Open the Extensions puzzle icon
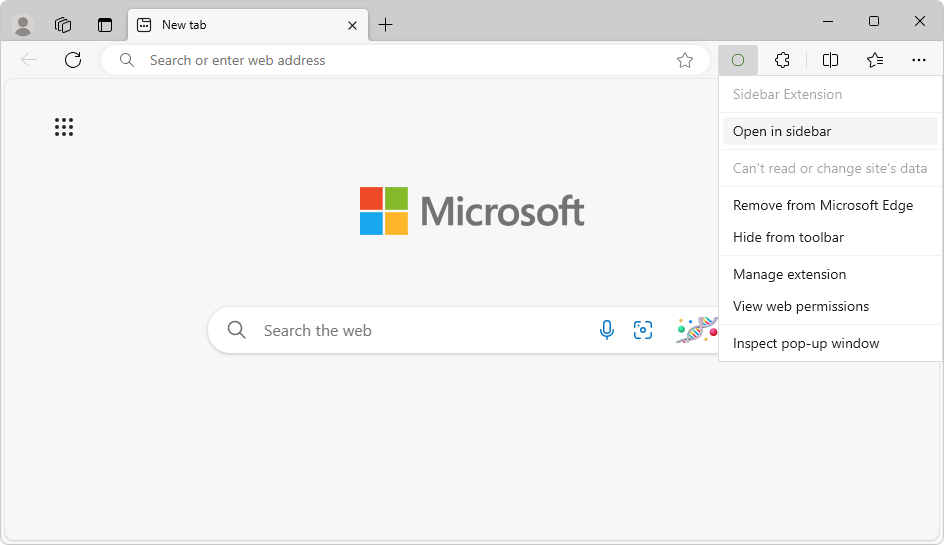Screen dimensions: 944x545 [x=782, y=60]
